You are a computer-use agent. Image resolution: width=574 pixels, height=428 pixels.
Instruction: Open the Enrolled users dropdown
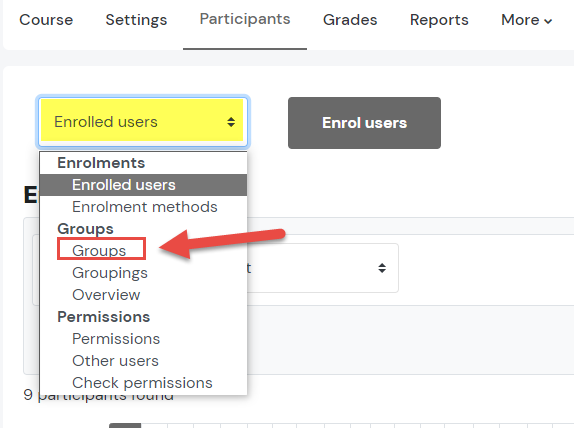click(x=143, y=121)
